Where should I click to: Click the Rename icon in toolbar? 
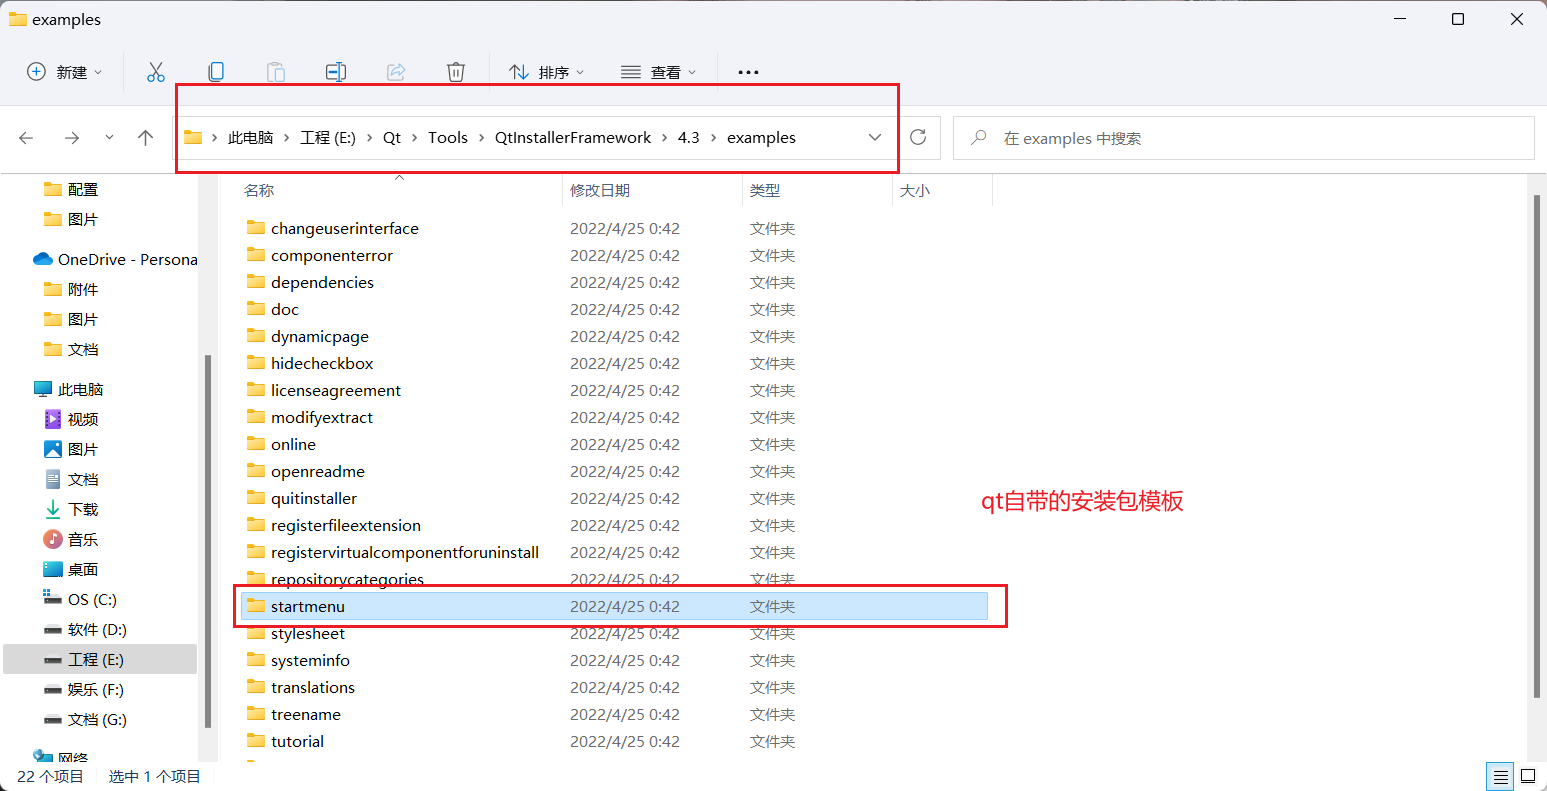coord(336,72)
